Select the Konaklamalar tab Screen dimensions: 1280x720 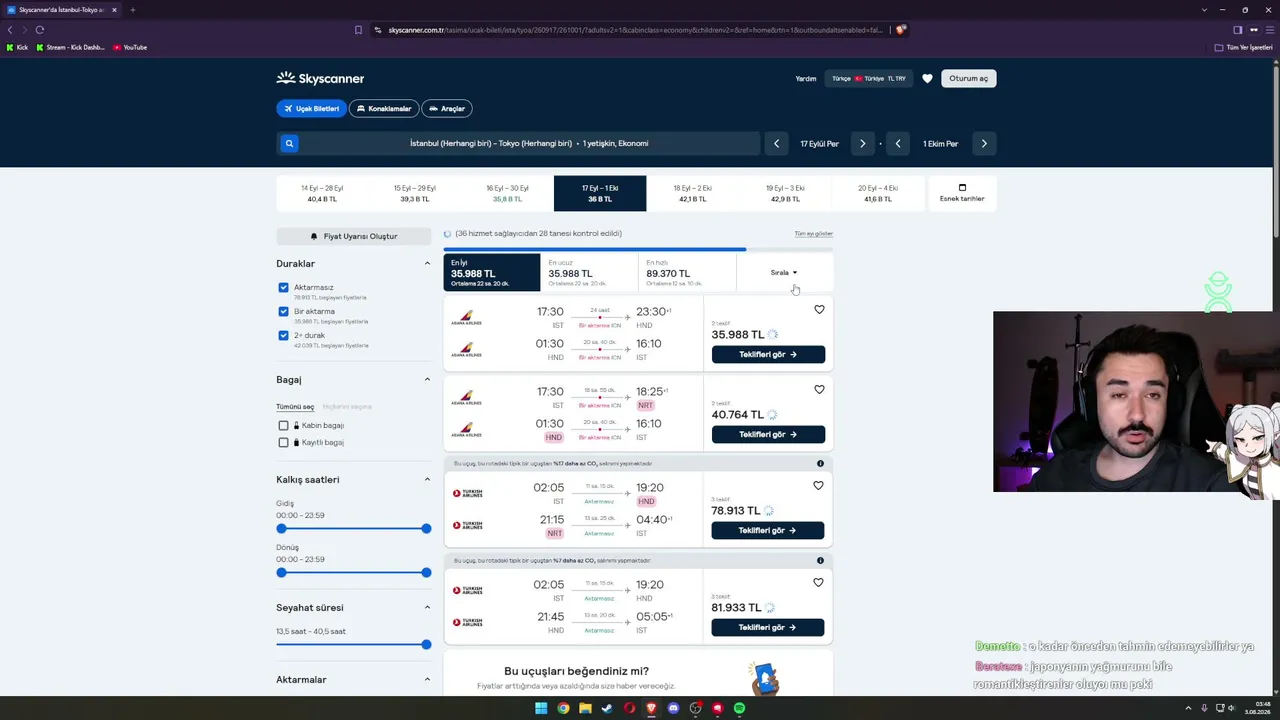click(x=384, y=108)
